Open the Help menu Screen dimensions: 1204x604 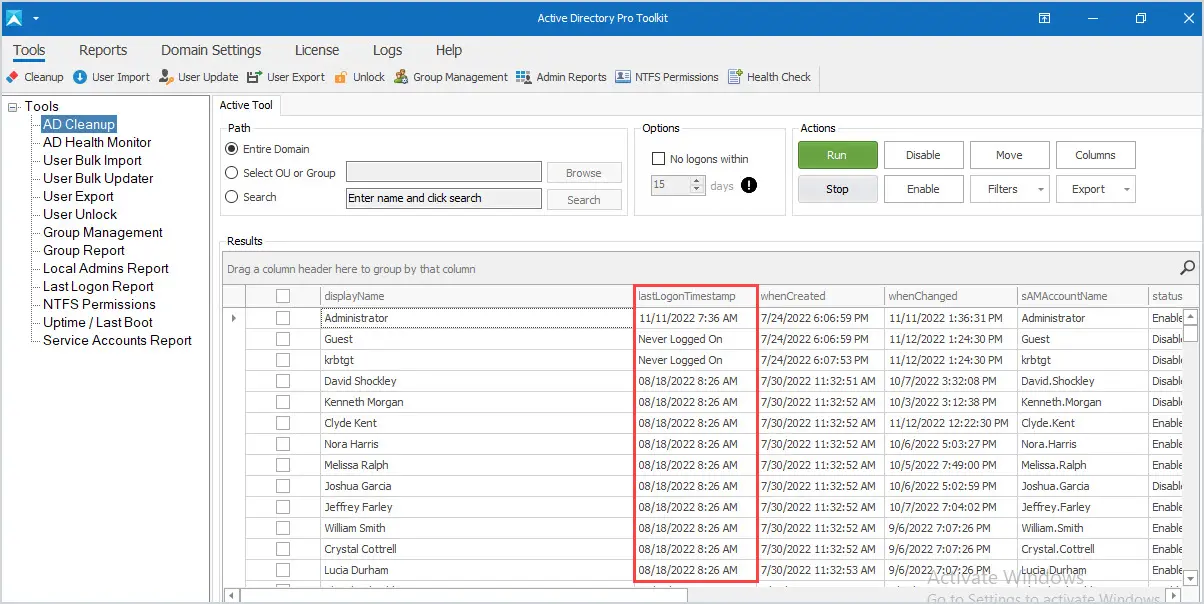[449, 50]
